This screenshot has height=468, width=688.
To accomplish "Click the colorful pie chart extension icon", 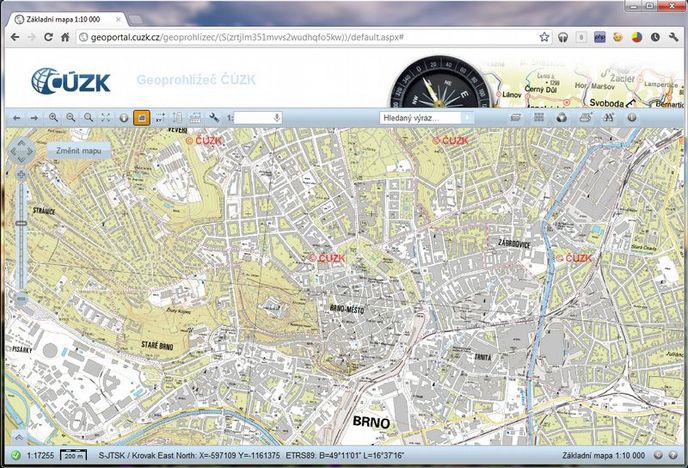I will tap(637, 37).
